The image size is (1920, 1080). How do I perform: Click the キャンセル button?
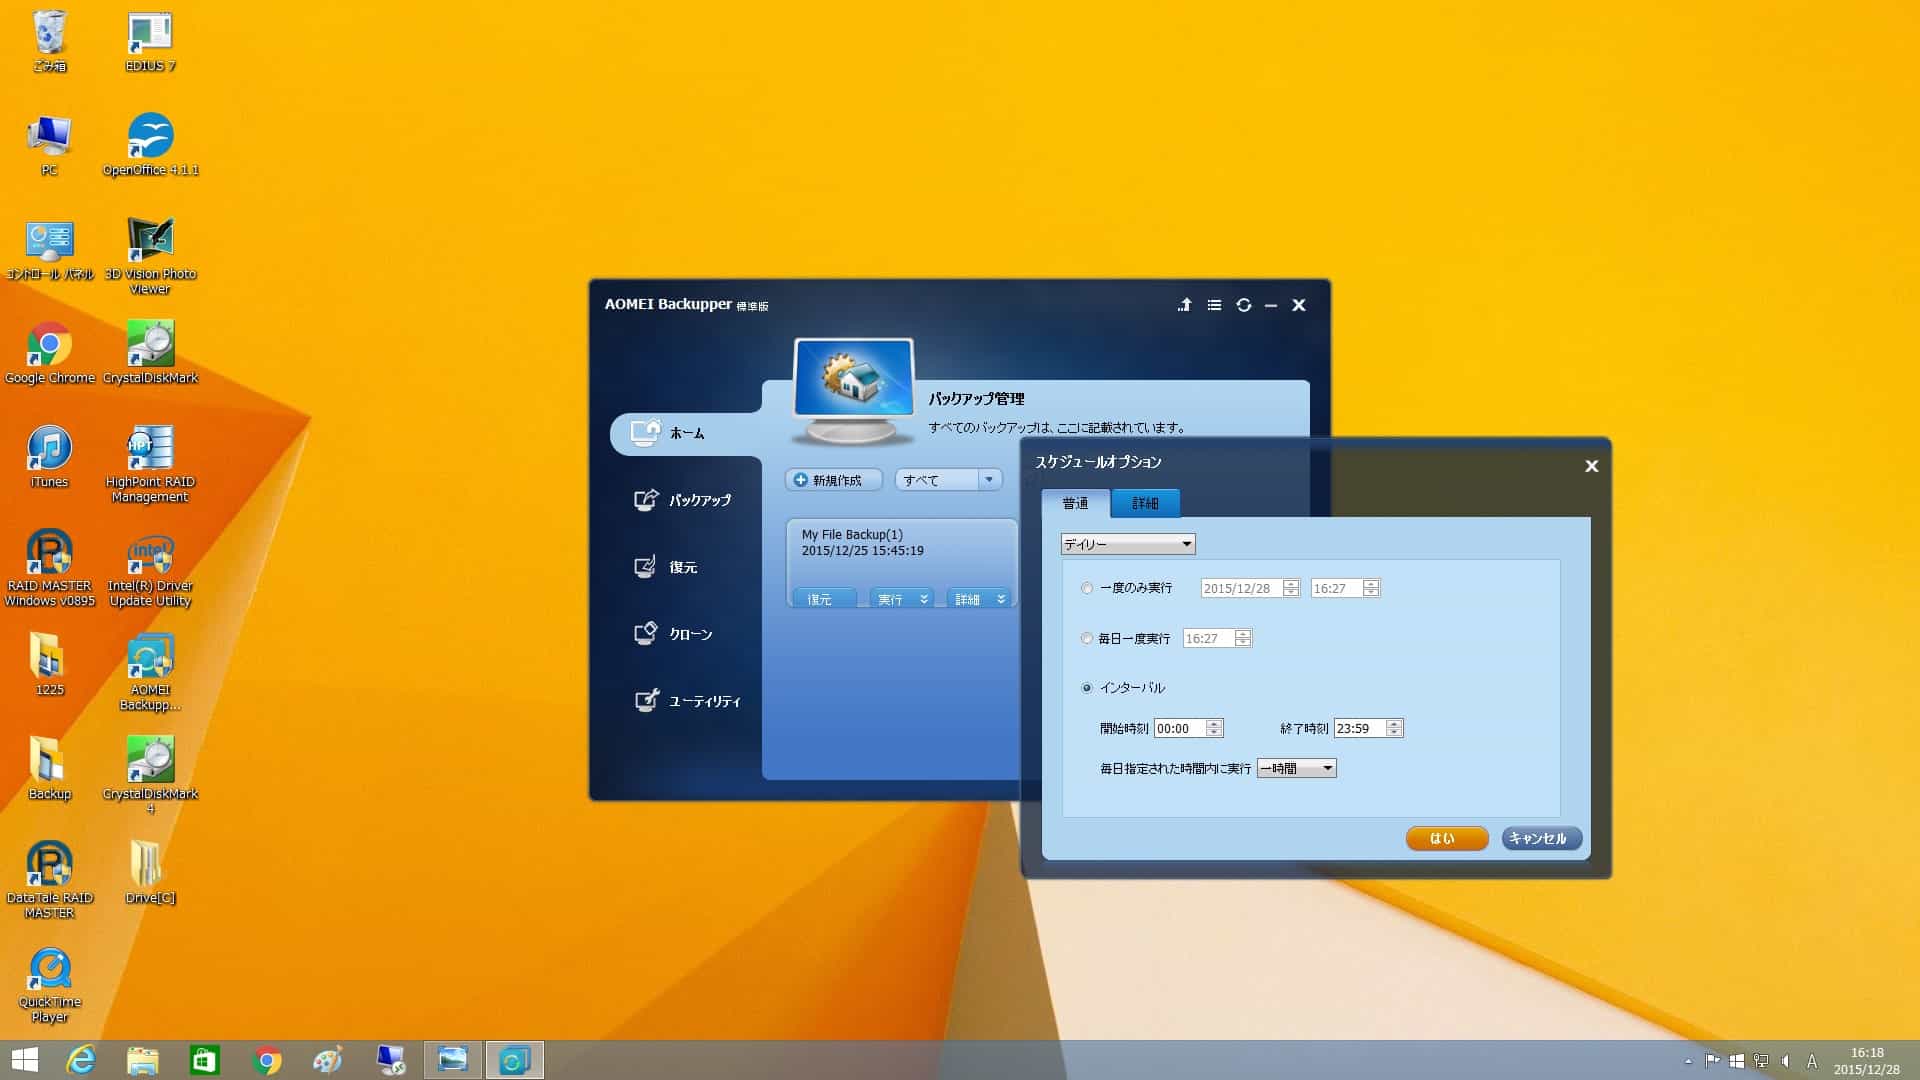tap(1541, 838)
